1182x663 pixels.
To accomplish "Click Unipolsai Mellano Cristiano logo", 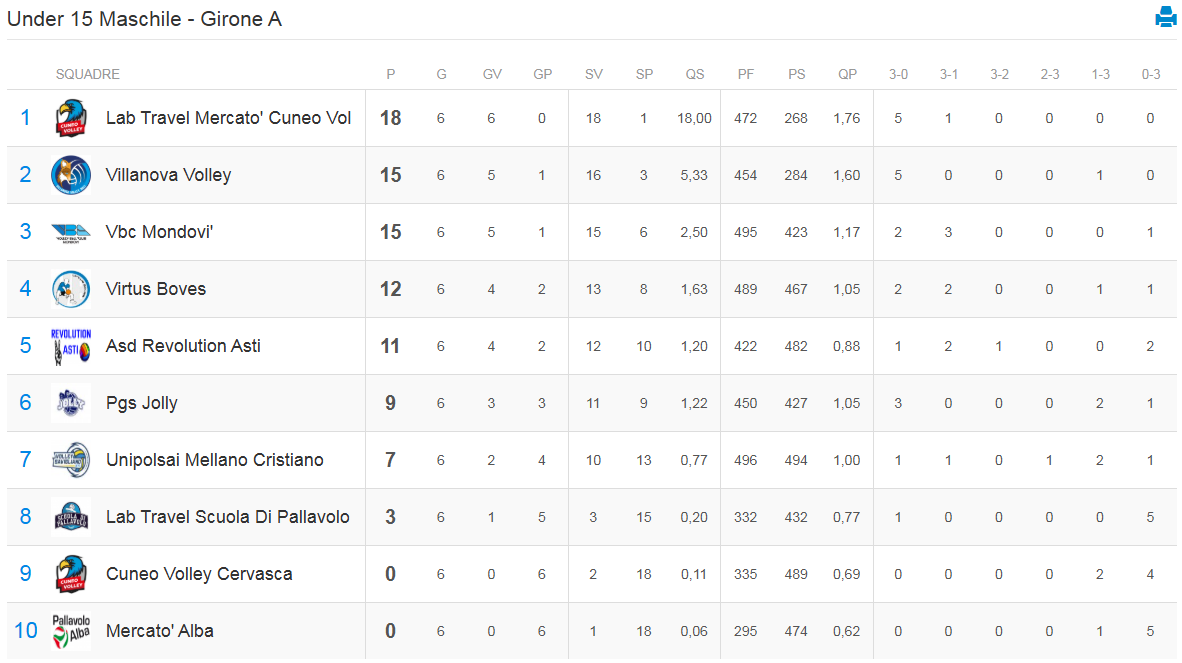I will point(71,460).
